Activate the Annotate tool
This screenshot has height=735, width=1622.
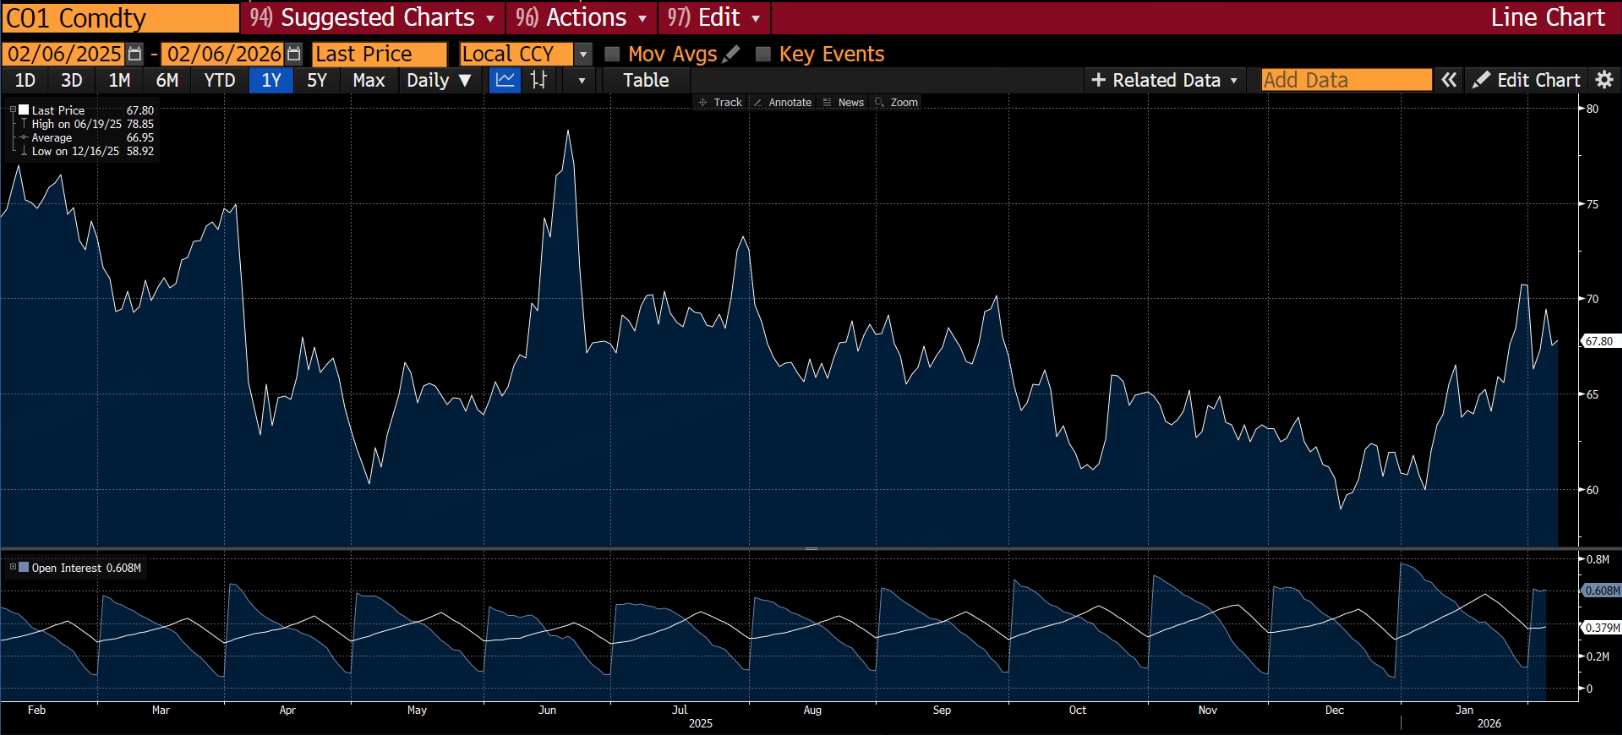[x=782, y=102]
